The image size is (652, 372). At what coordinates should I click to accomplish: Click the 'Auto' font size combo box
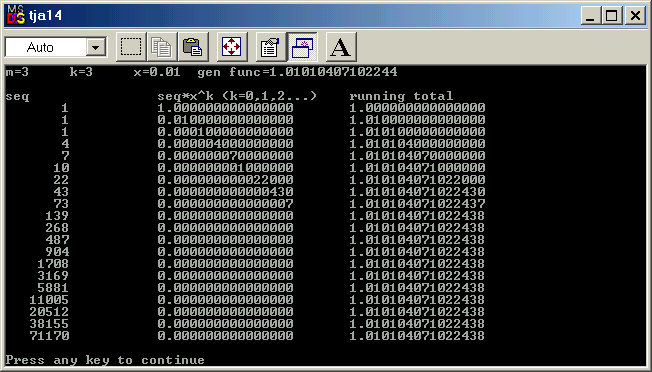[x=56, y=47]
